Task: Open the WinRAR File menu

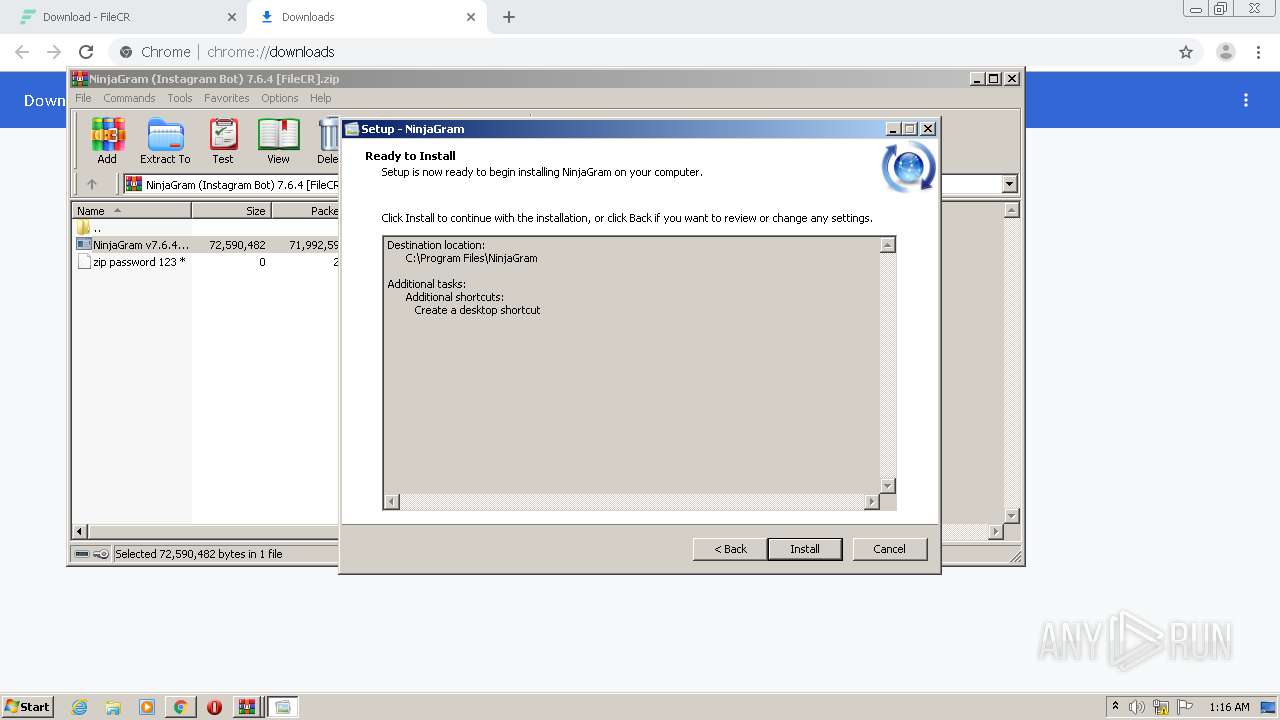Action: pyautogui.click(x=83, y=98)
